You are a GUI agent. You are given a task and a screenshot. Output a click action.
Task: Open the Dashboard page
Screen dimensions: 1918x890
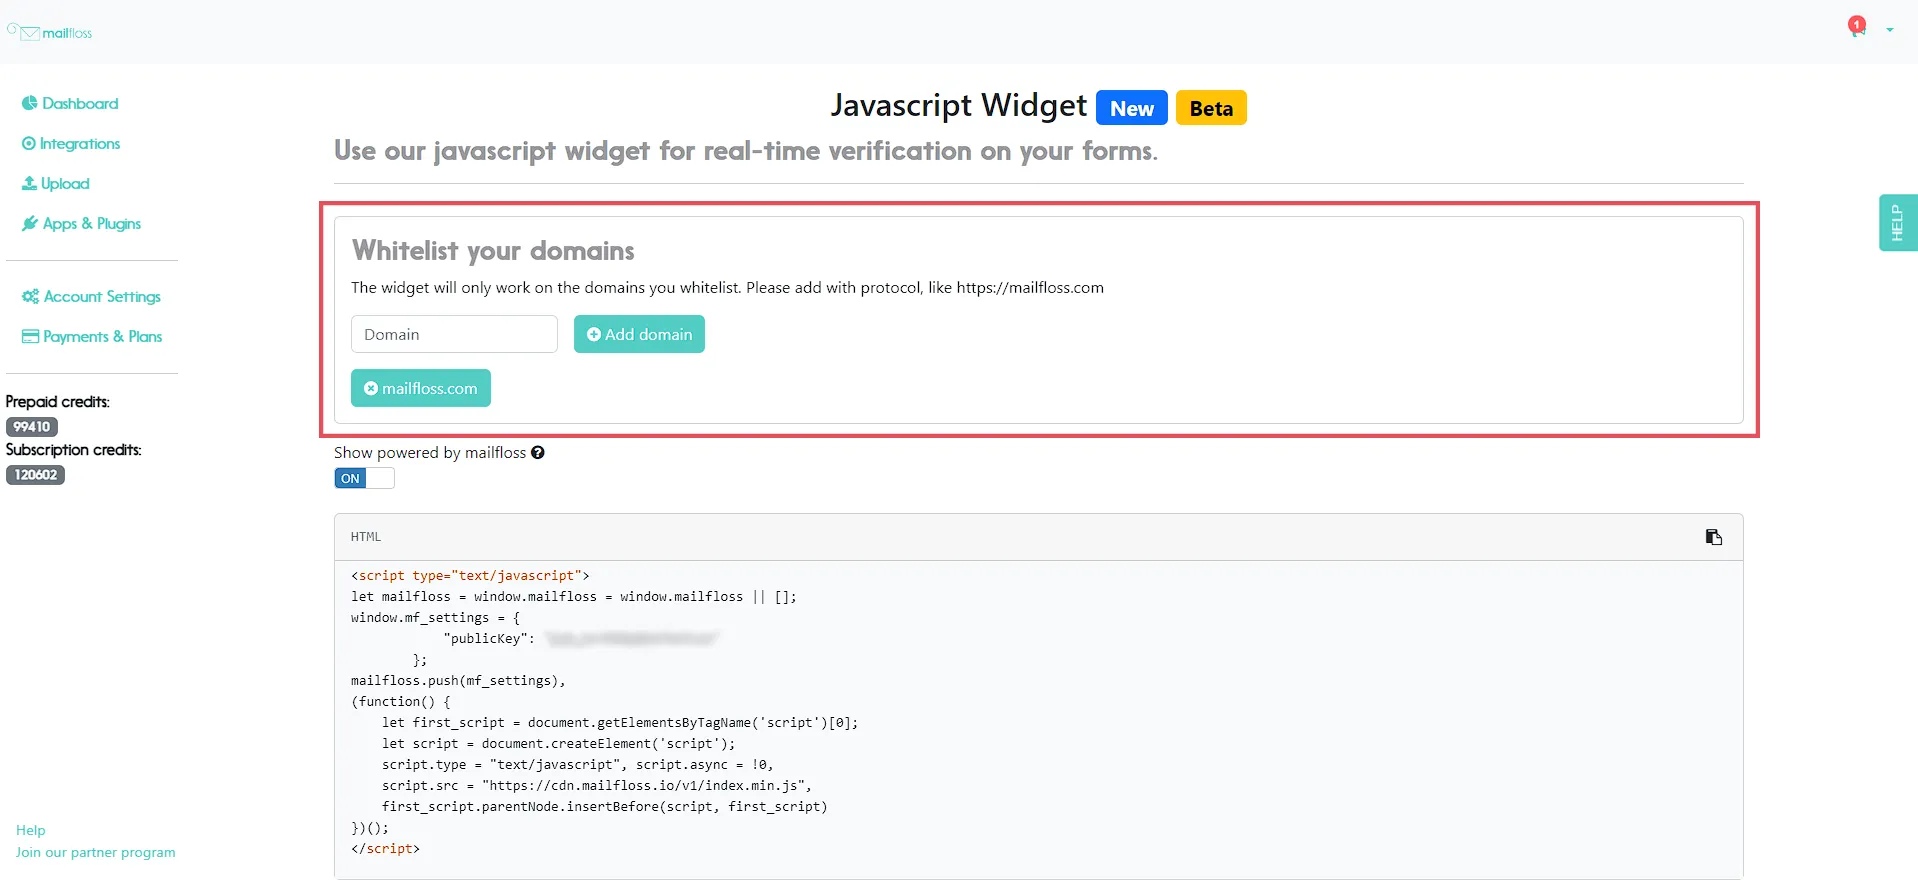(x=70, y=103)
